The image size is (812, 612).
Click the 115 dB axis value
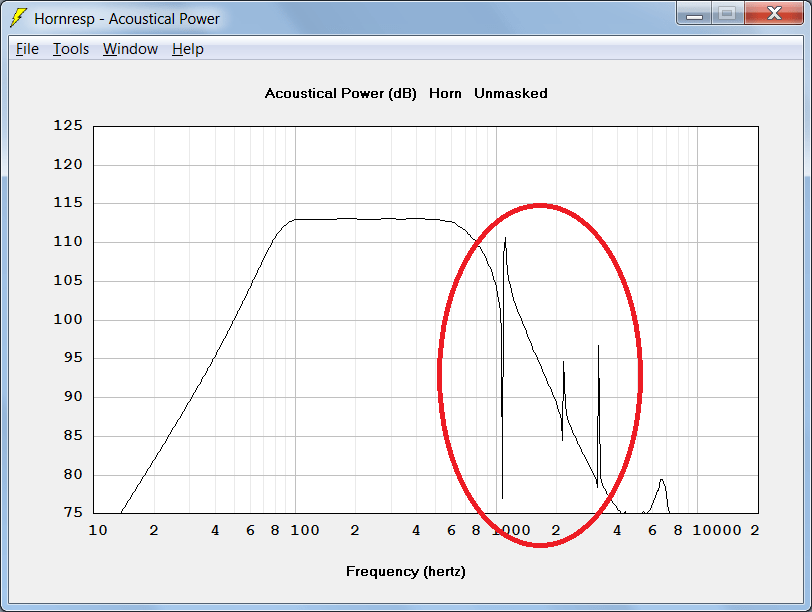(68, 202)
